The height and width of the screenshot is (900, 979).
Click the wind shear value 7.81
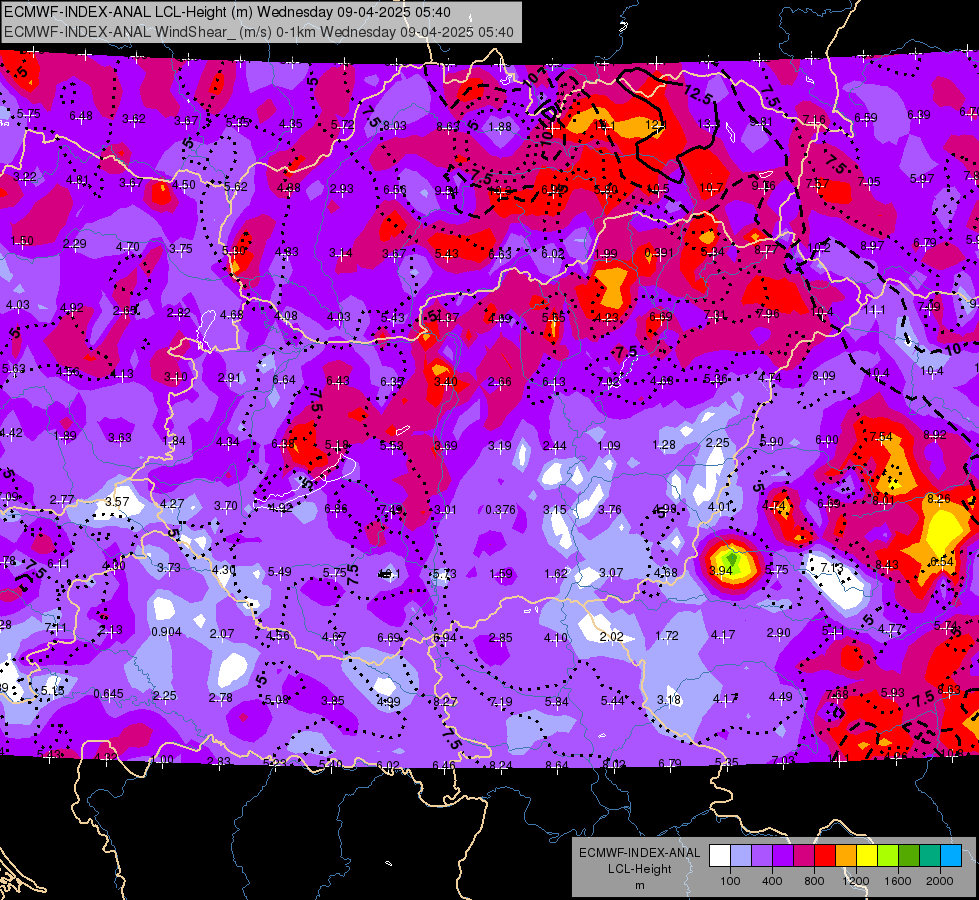(716, 315)
